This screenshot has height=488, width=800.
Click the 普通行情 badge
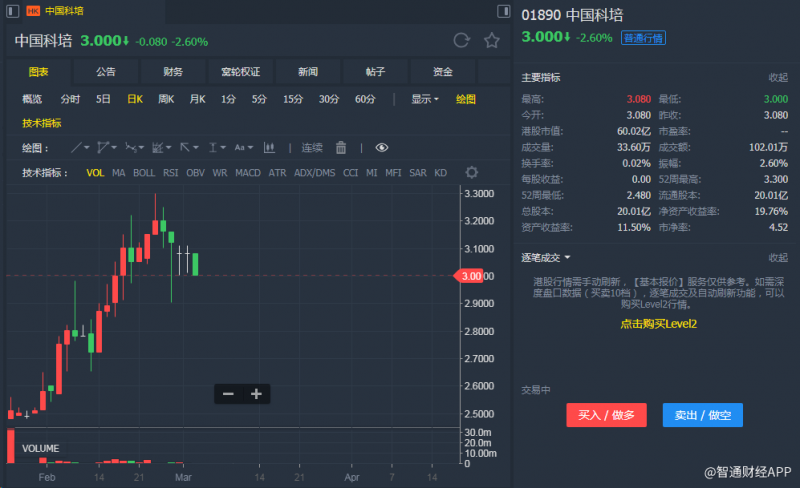[643, 38]
